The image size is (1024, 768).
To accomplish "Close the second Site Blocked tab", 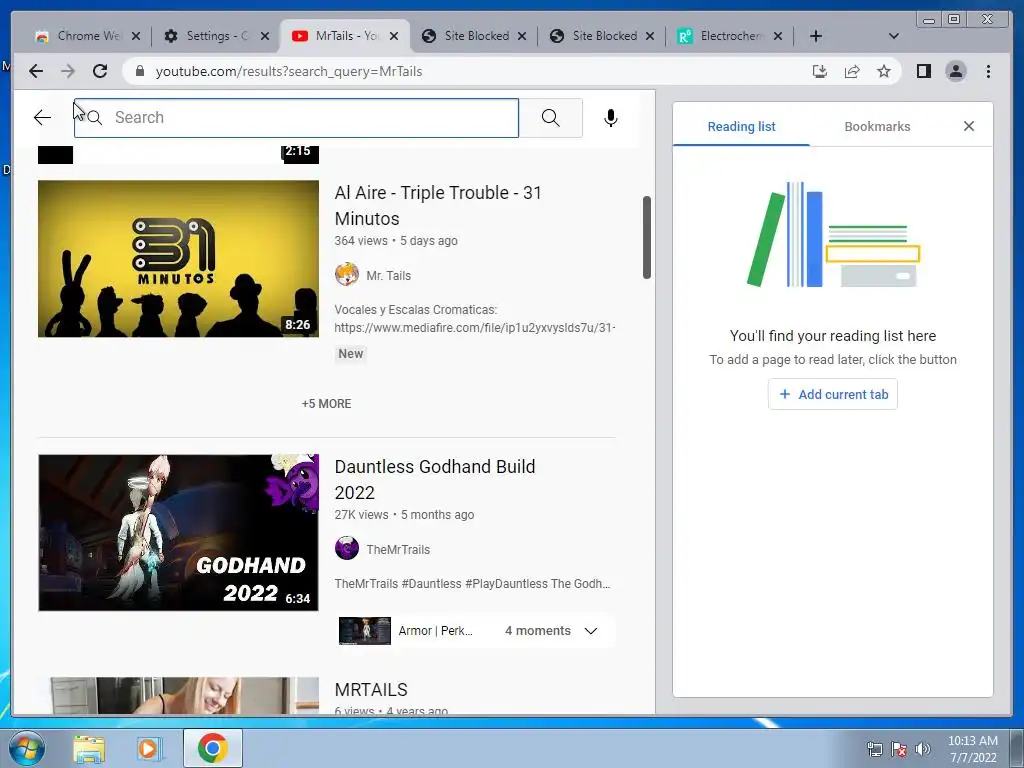I will pos(650,36).
